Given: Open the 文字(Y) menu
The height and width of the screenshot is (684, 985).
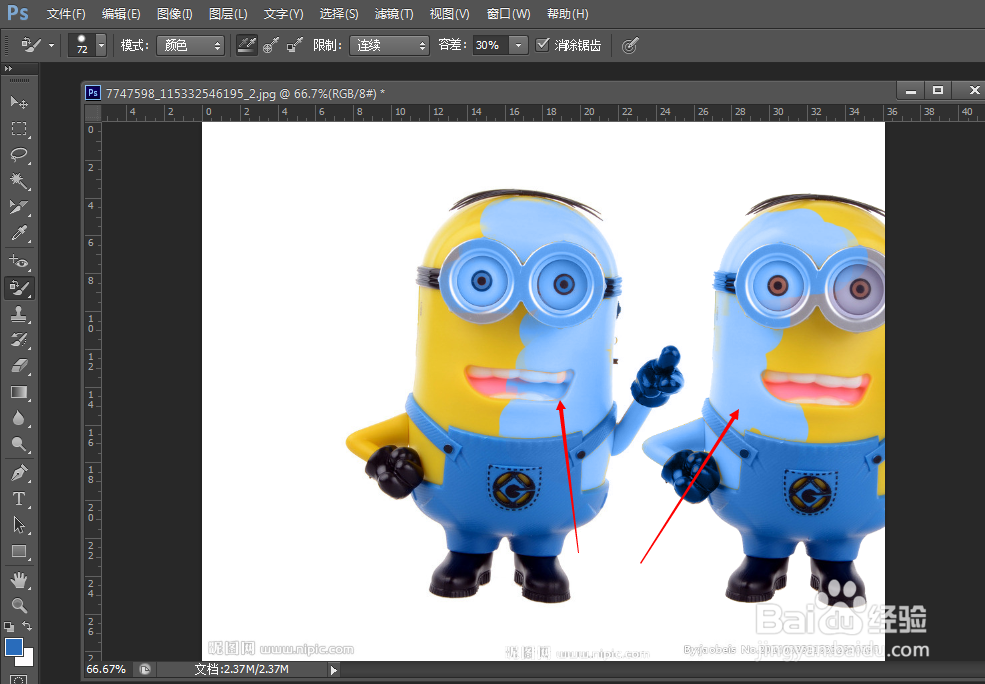Looking at the screenshot, I should click(x=283, y=13).
